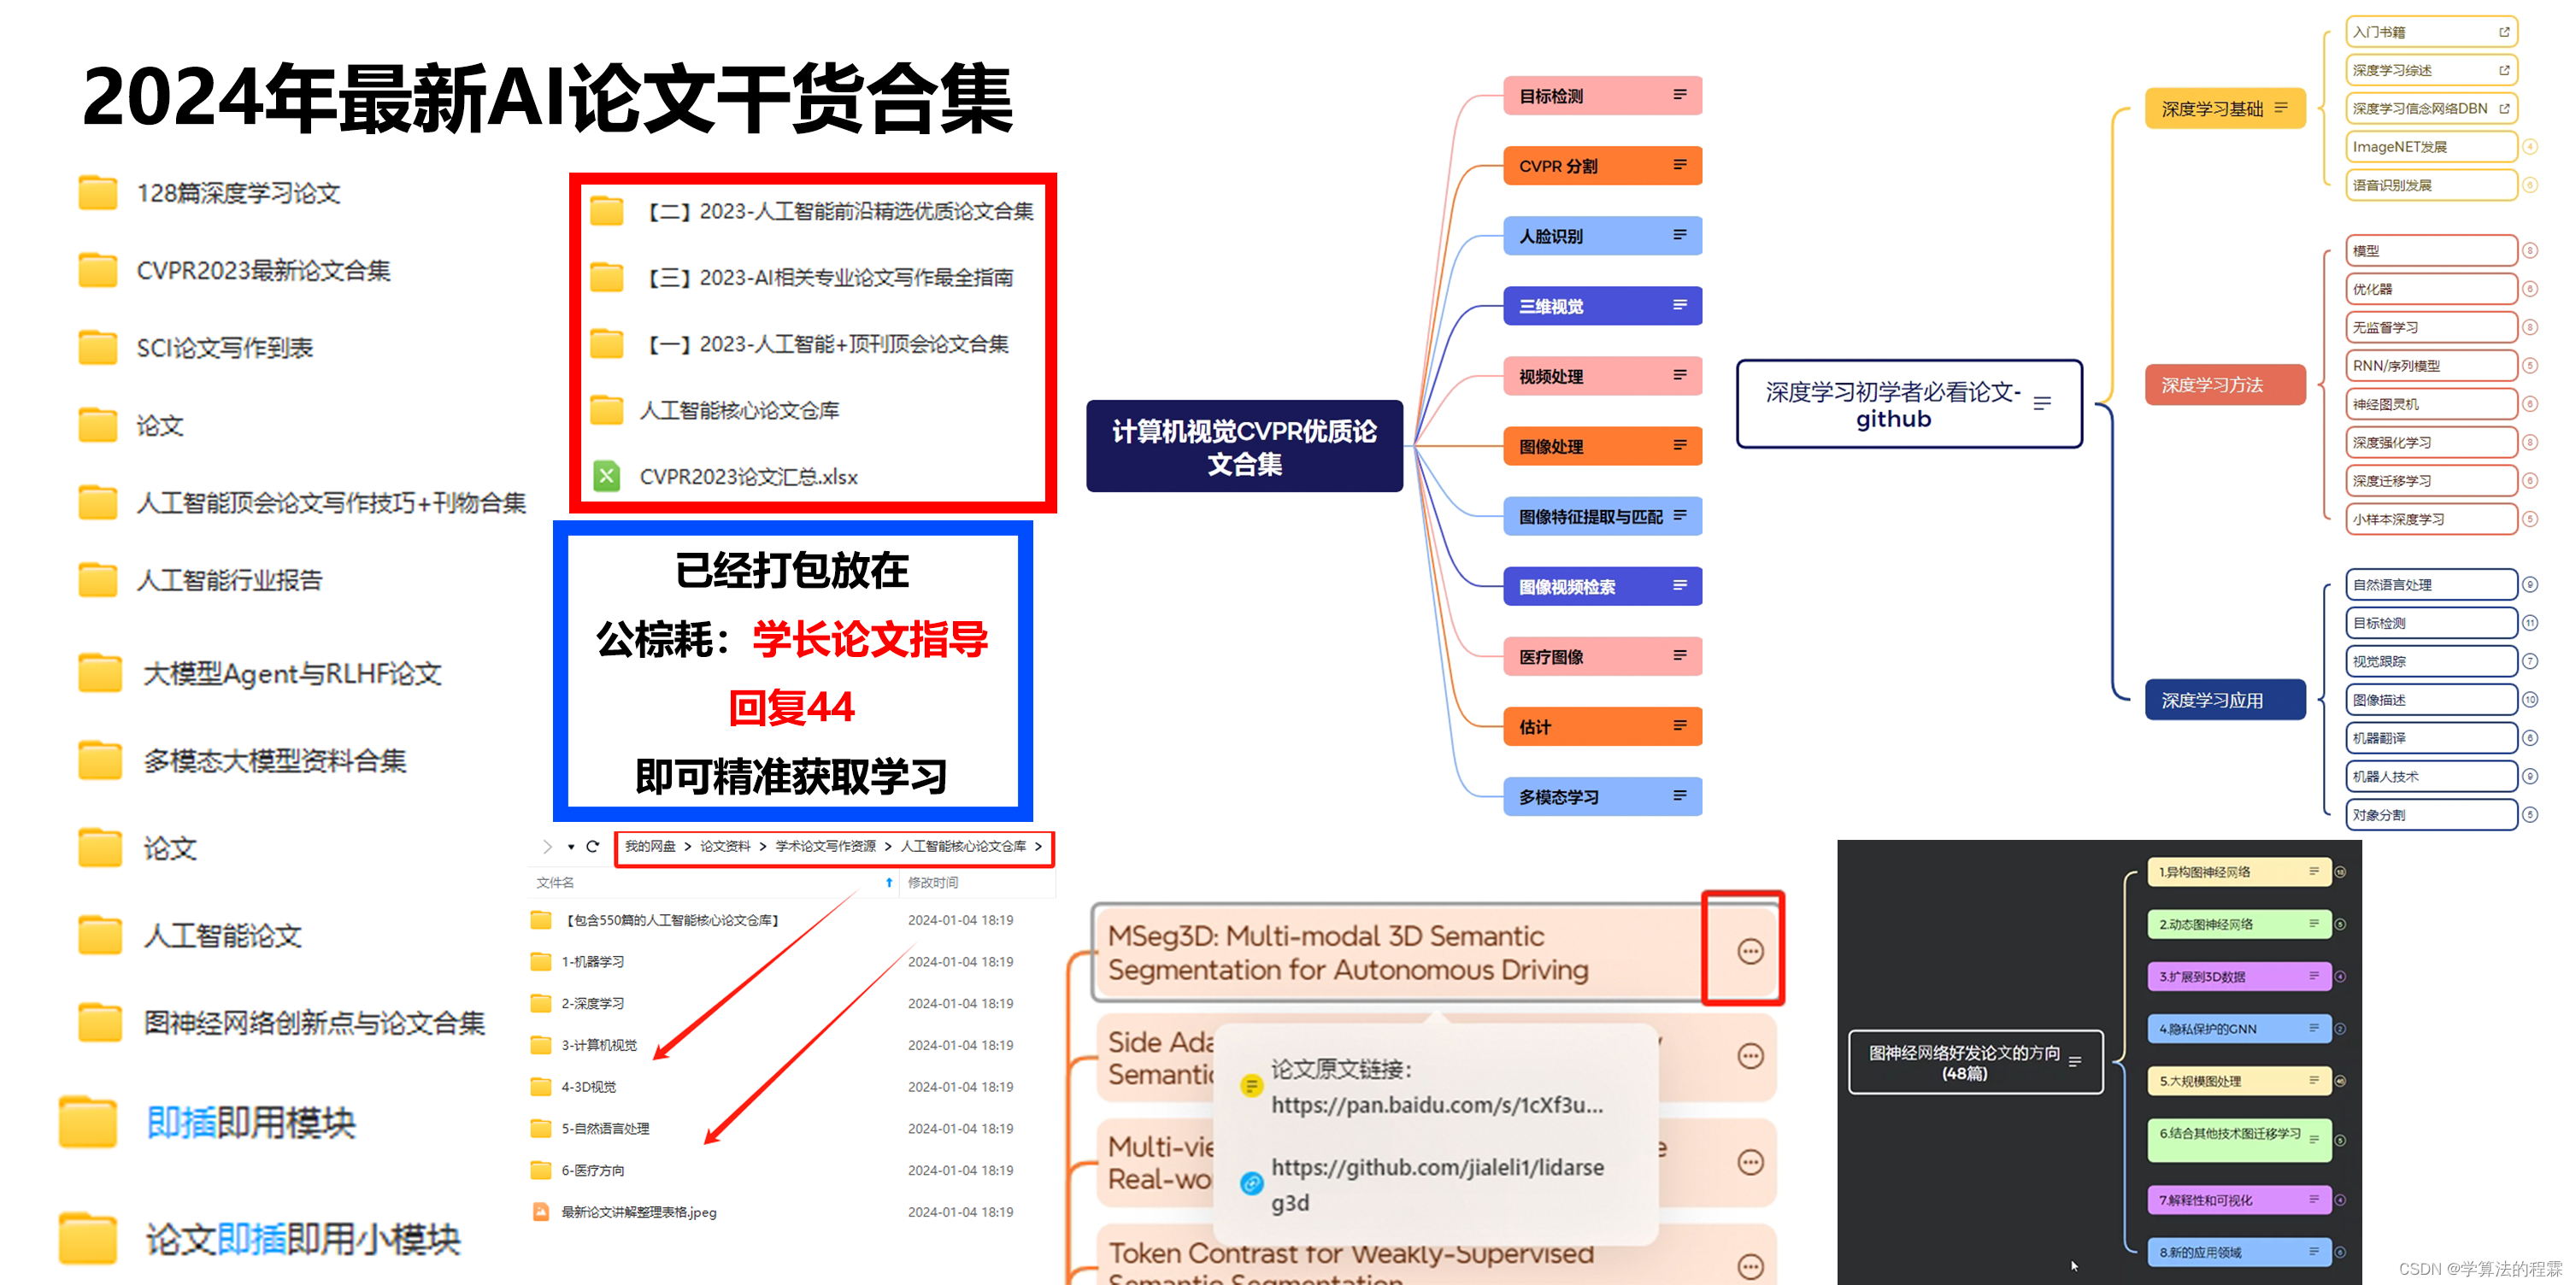Open history dropdown triangle beside refresh icon

click(x=571, y=847)
